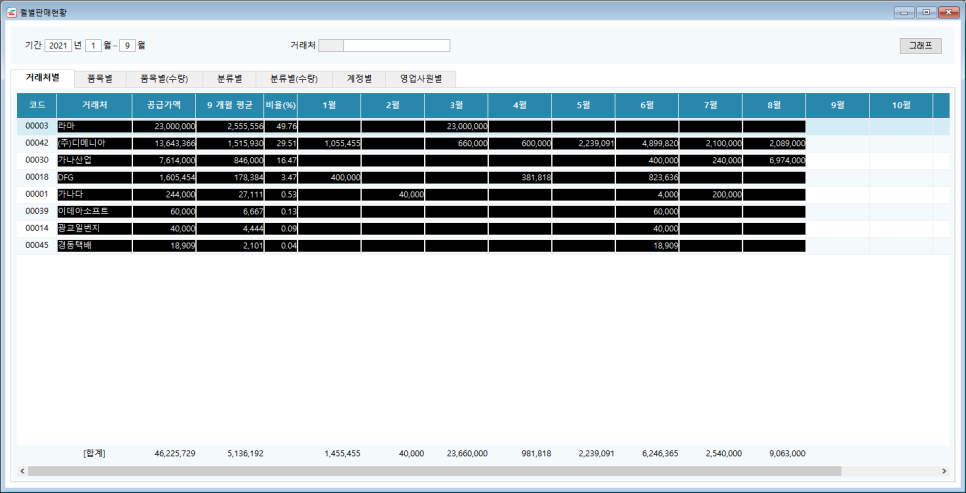Click the 라마 customer cell
The image size is (966, 493).
[x=94, y=126]
